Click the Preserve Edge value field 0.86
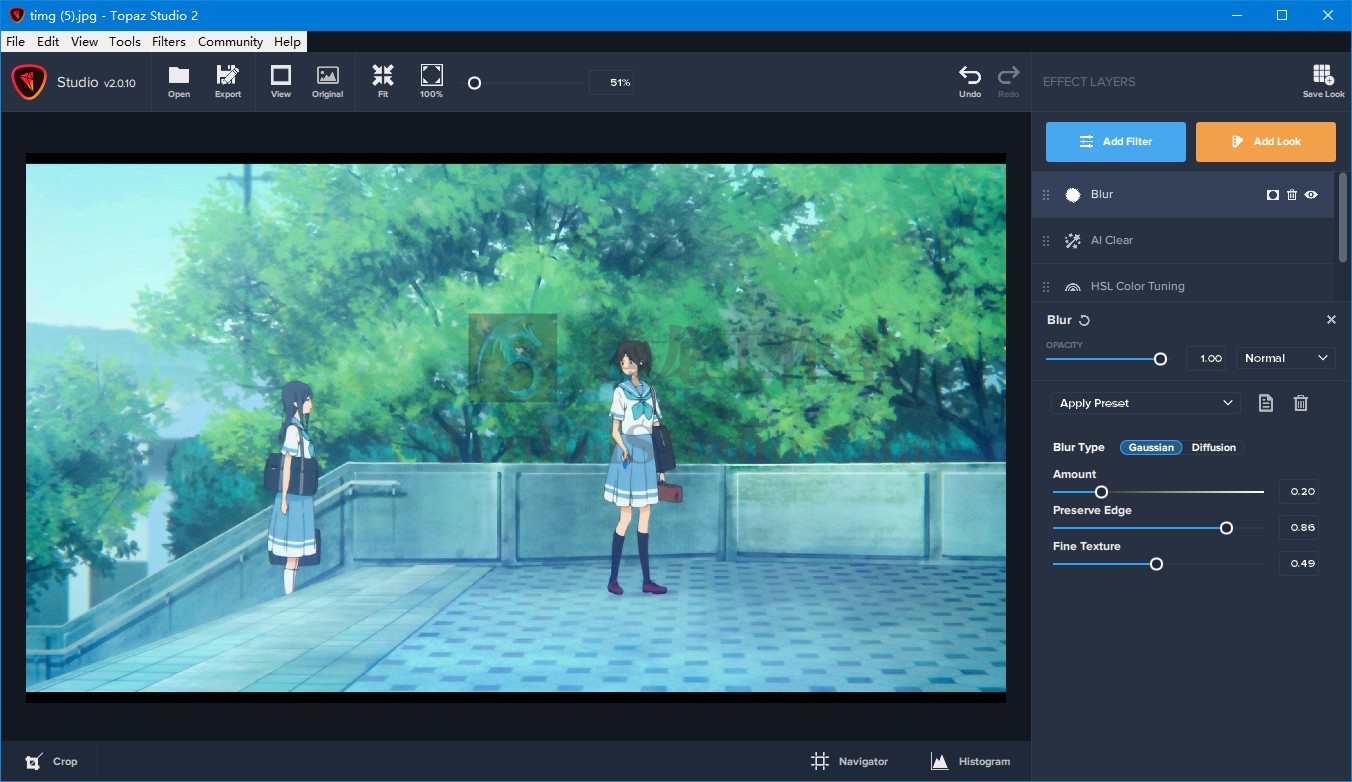 1298,527
